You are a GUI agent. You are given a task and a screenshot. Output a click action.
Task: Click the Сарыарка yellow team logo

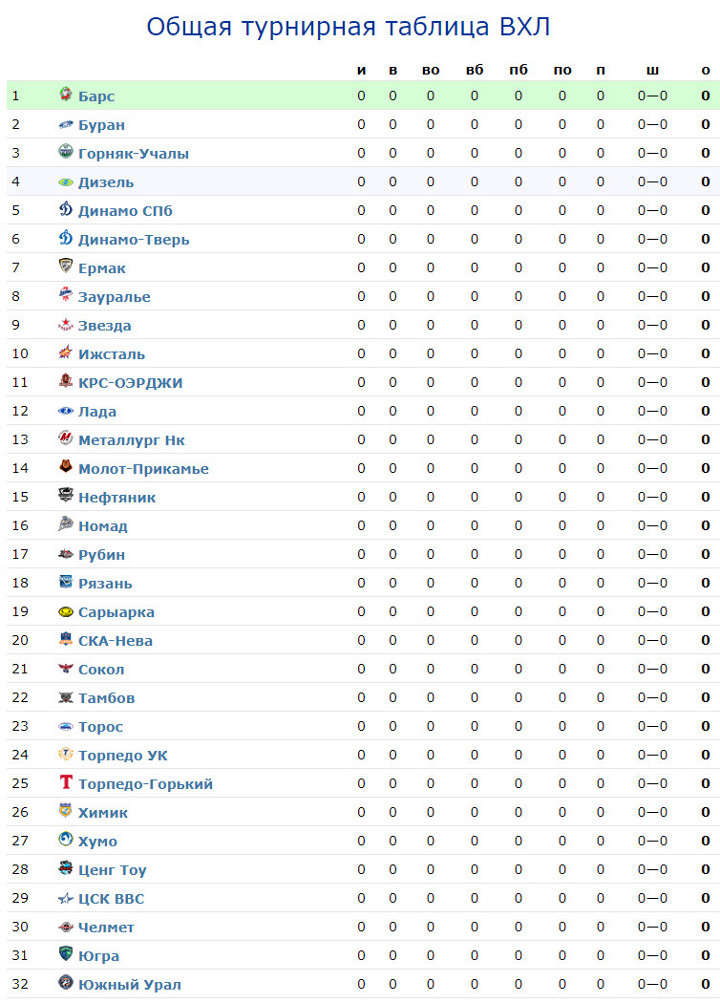coord(66,611)
